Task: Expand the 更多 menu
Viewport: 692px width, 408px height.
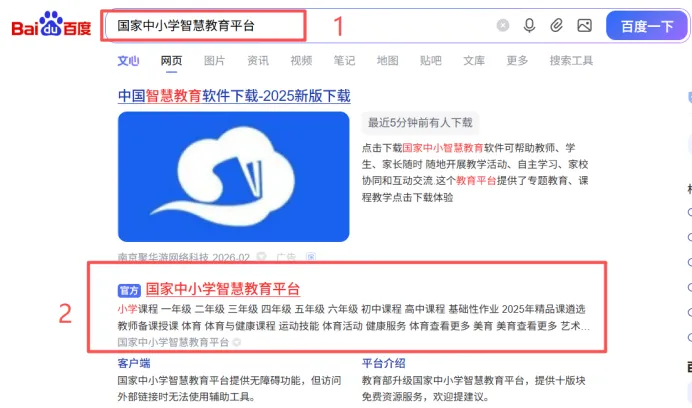Action: 517,60
